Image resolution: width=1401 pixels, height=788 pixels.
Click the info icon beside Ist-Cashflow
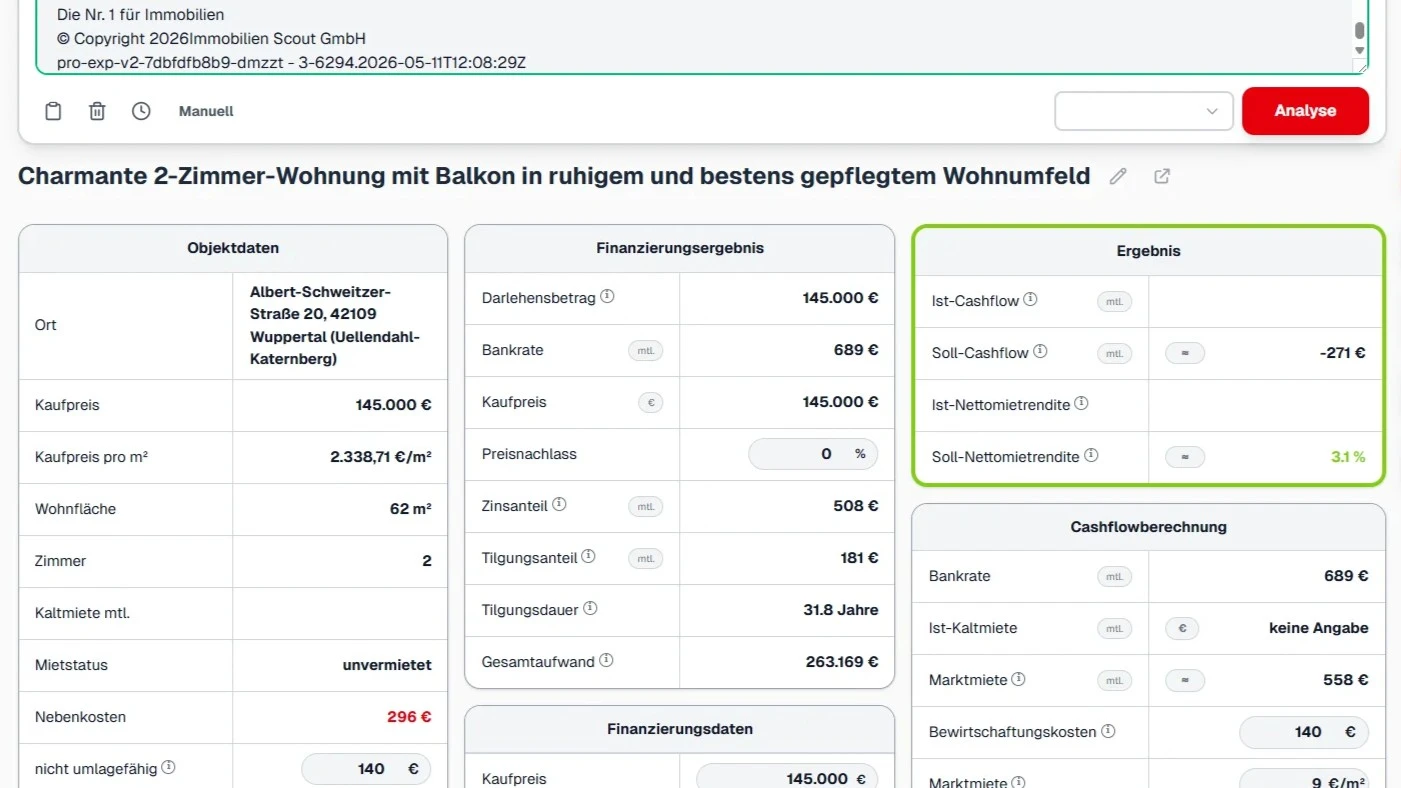(1030, 299)
